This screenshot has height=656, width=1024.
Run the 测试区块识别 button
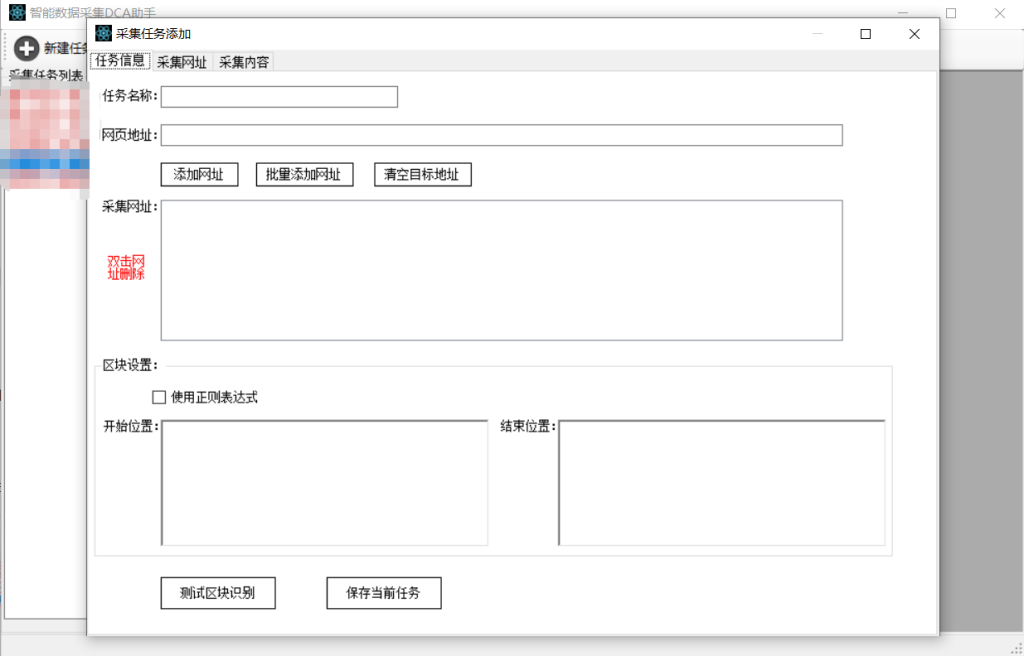218,593
